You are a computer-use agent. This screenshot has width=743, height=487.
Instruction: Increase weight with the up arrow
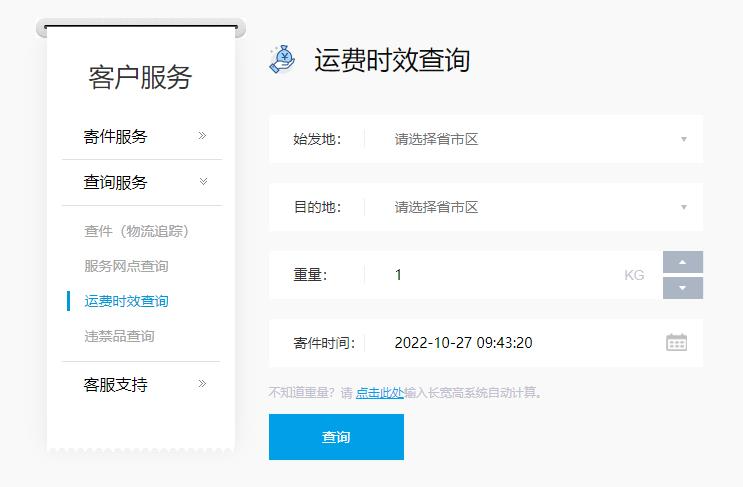pos(682,262)
